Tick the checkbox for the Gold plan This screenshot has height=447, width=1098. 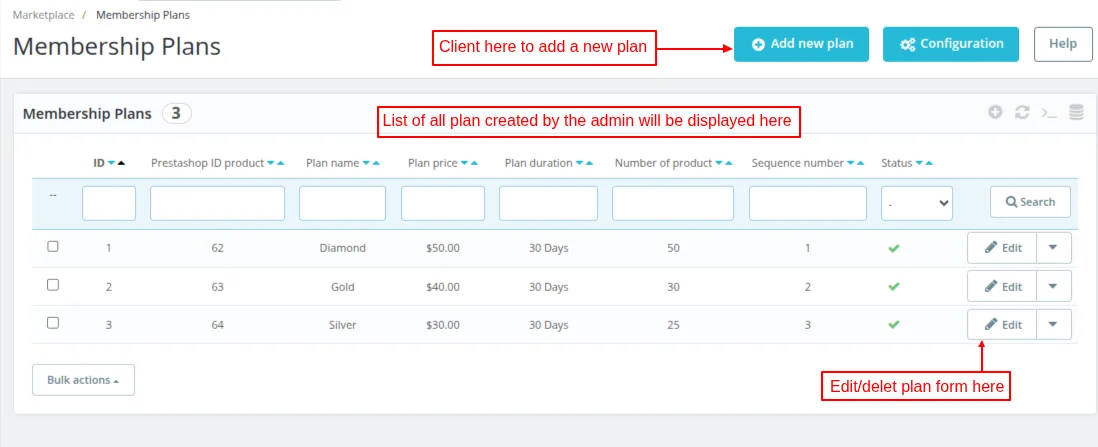pyautogui.click(x=53, y=285)
